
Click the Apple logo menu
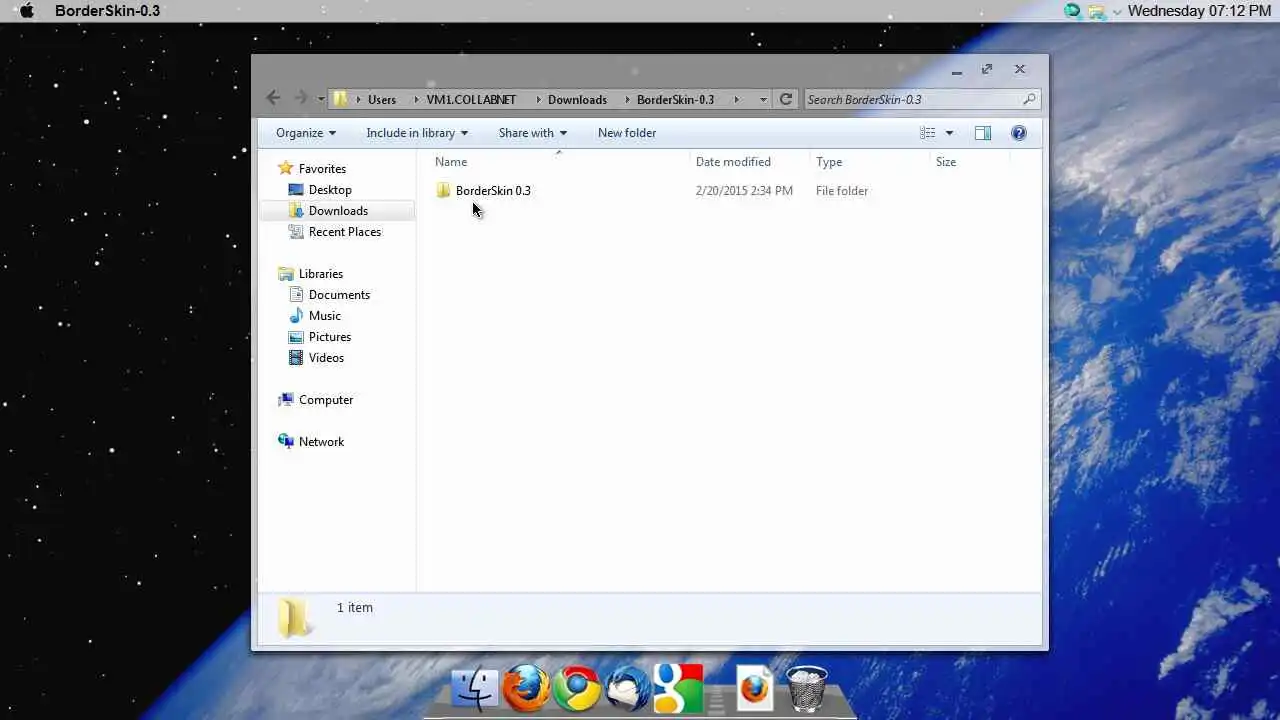(x=27, y=11)
